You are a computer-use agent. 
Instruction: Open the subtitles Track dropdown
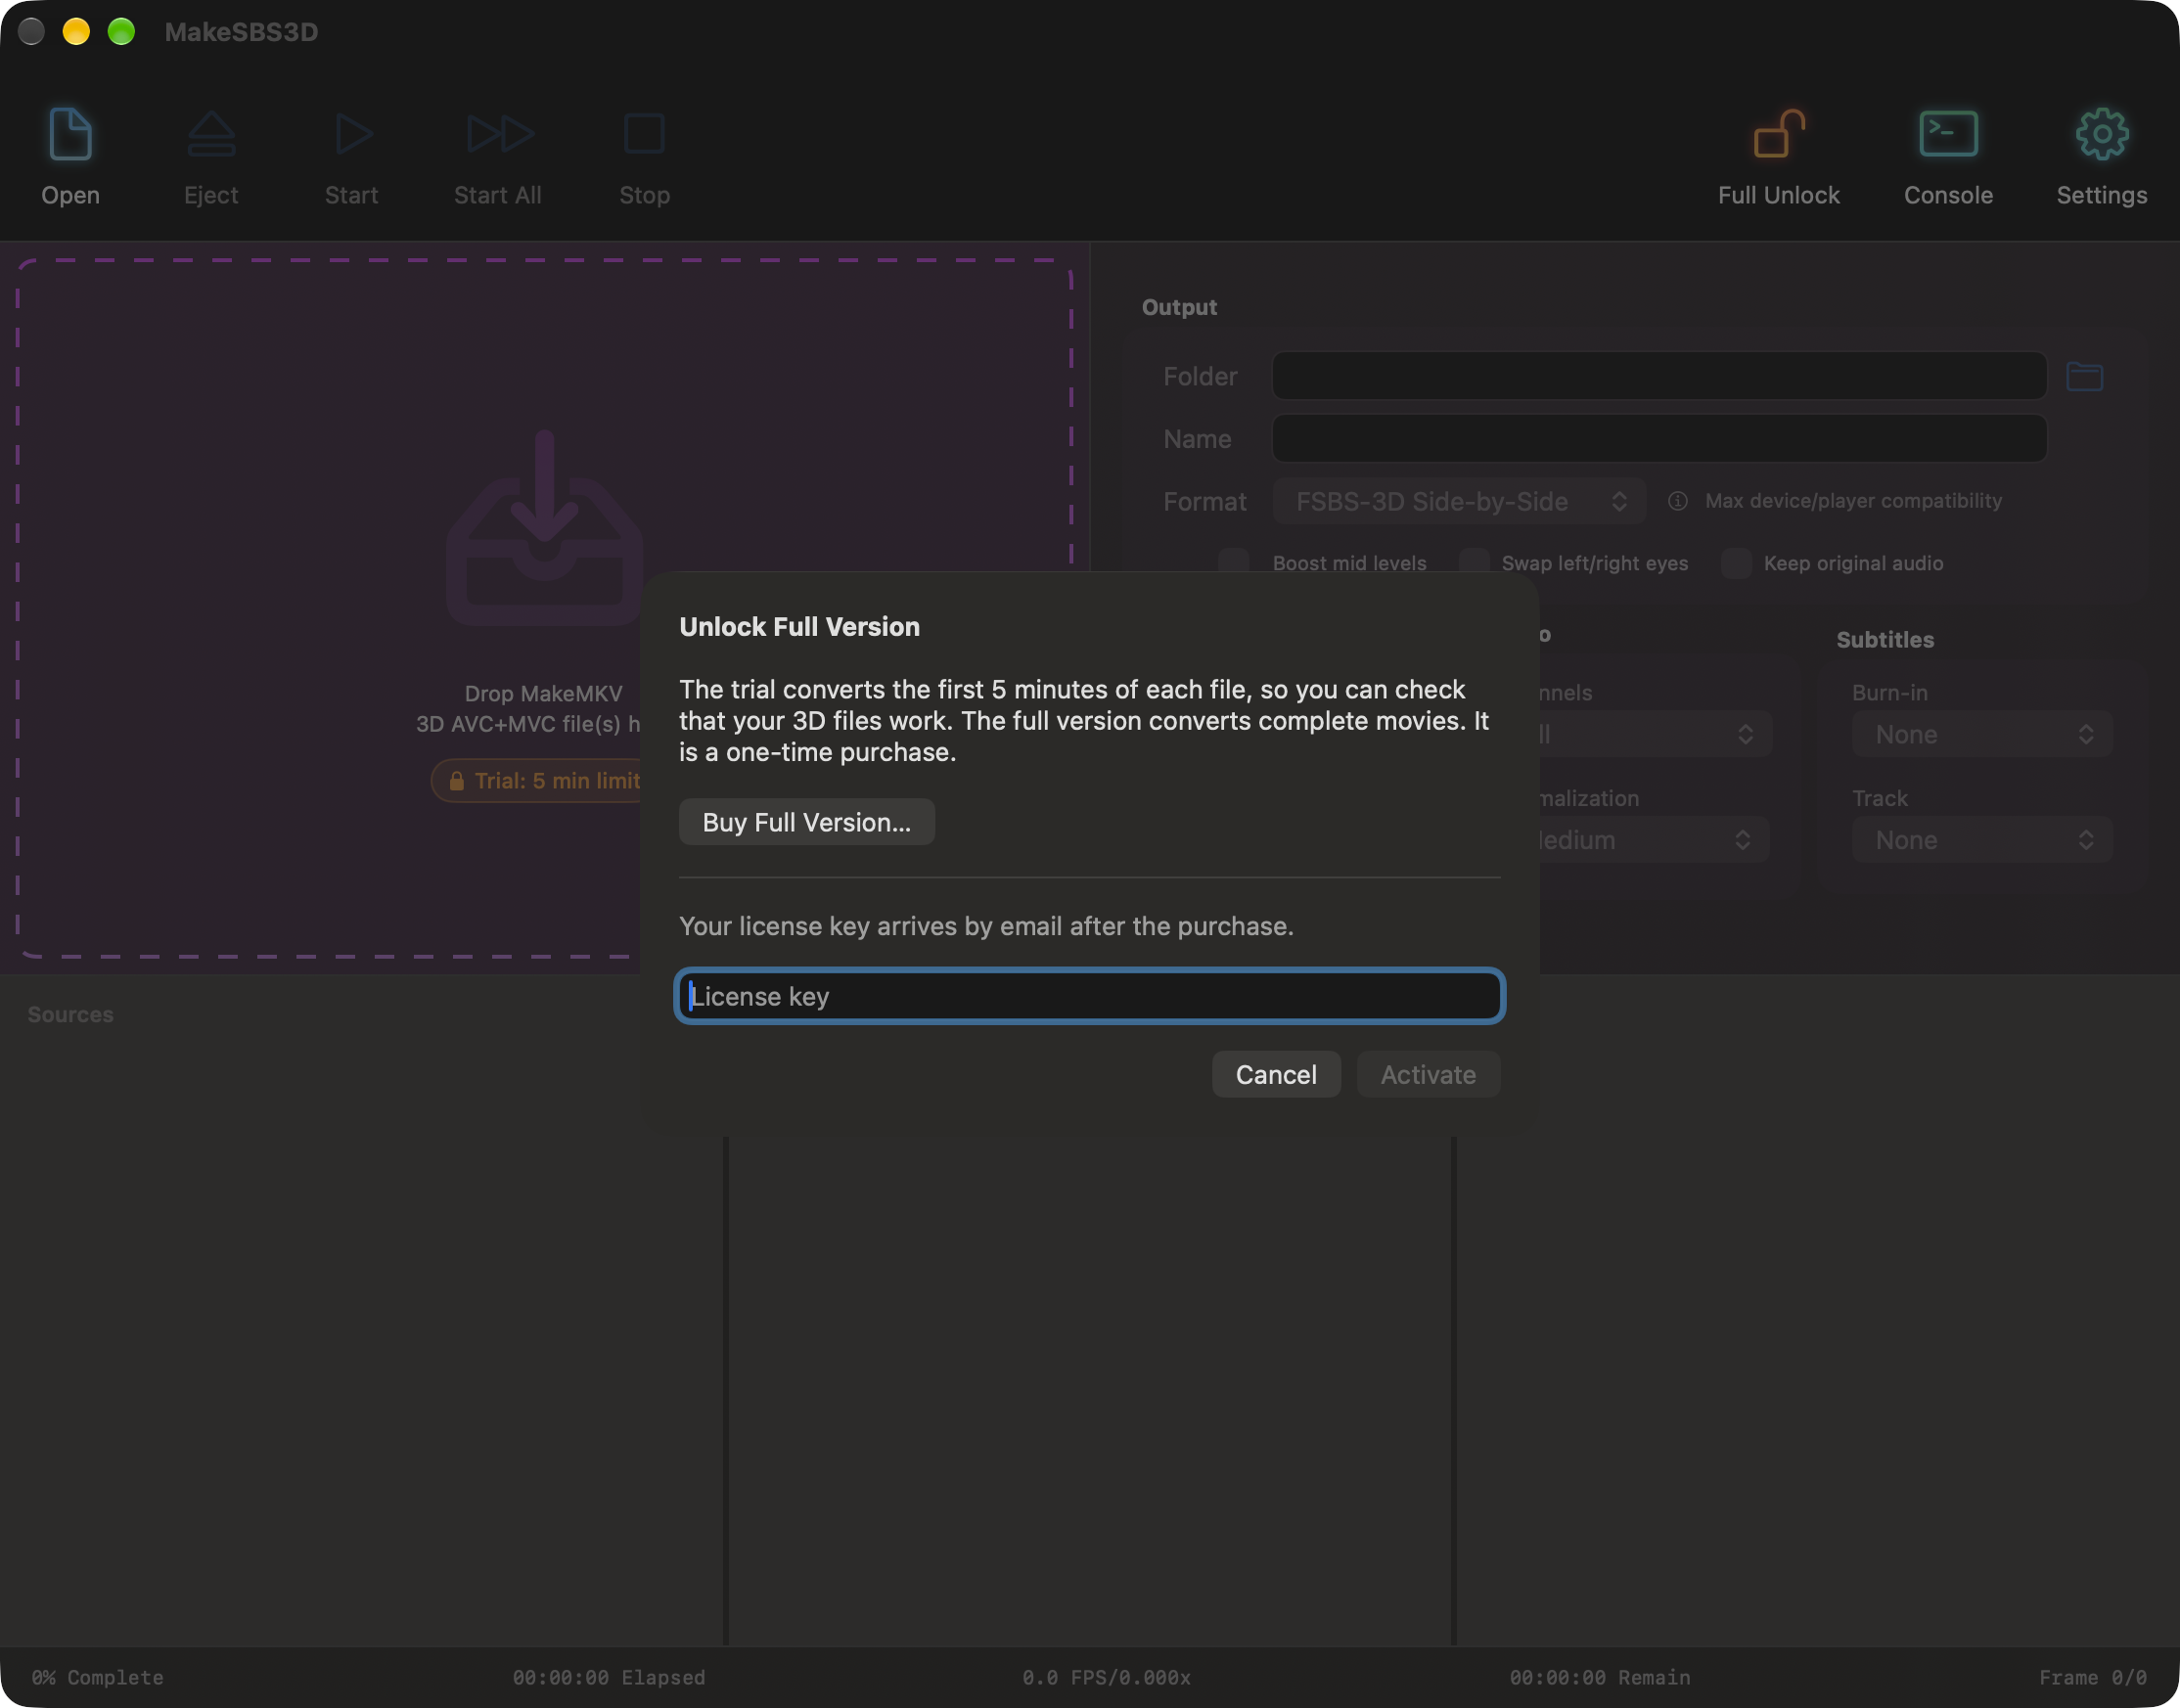click(1981, 840)
